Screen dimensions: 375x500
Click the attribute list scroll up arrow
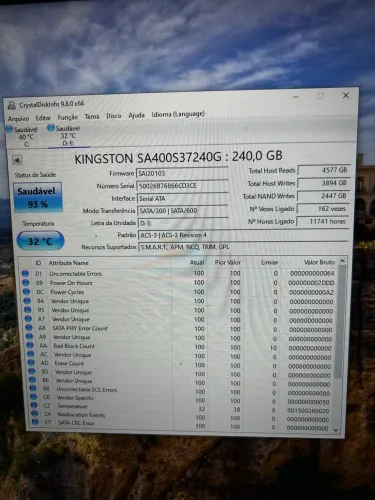pos(342,261)
